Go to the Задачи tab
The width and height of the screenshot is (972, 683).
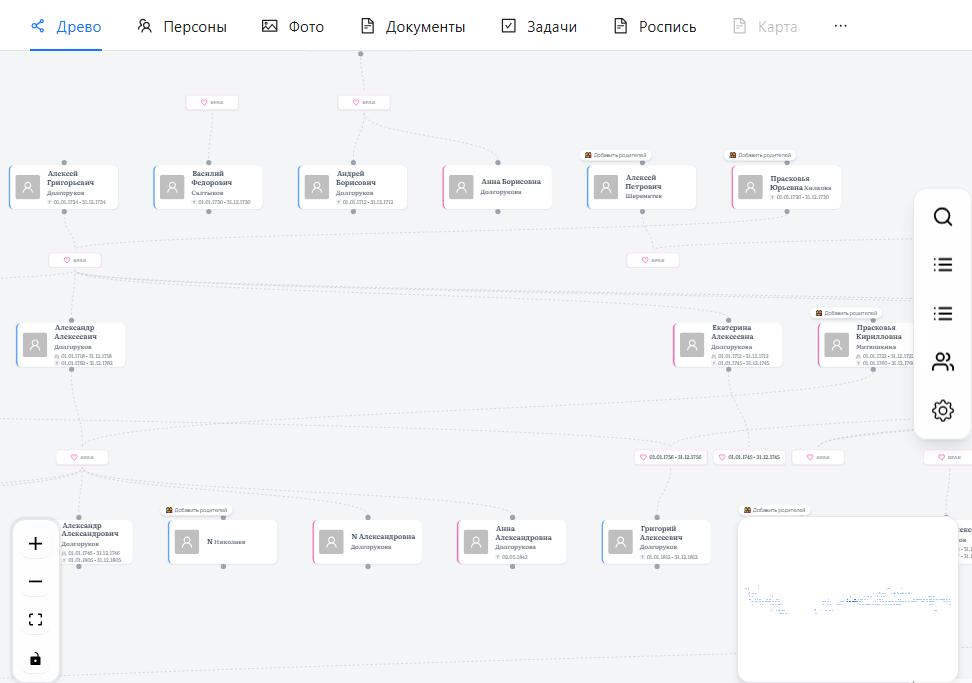539,27
